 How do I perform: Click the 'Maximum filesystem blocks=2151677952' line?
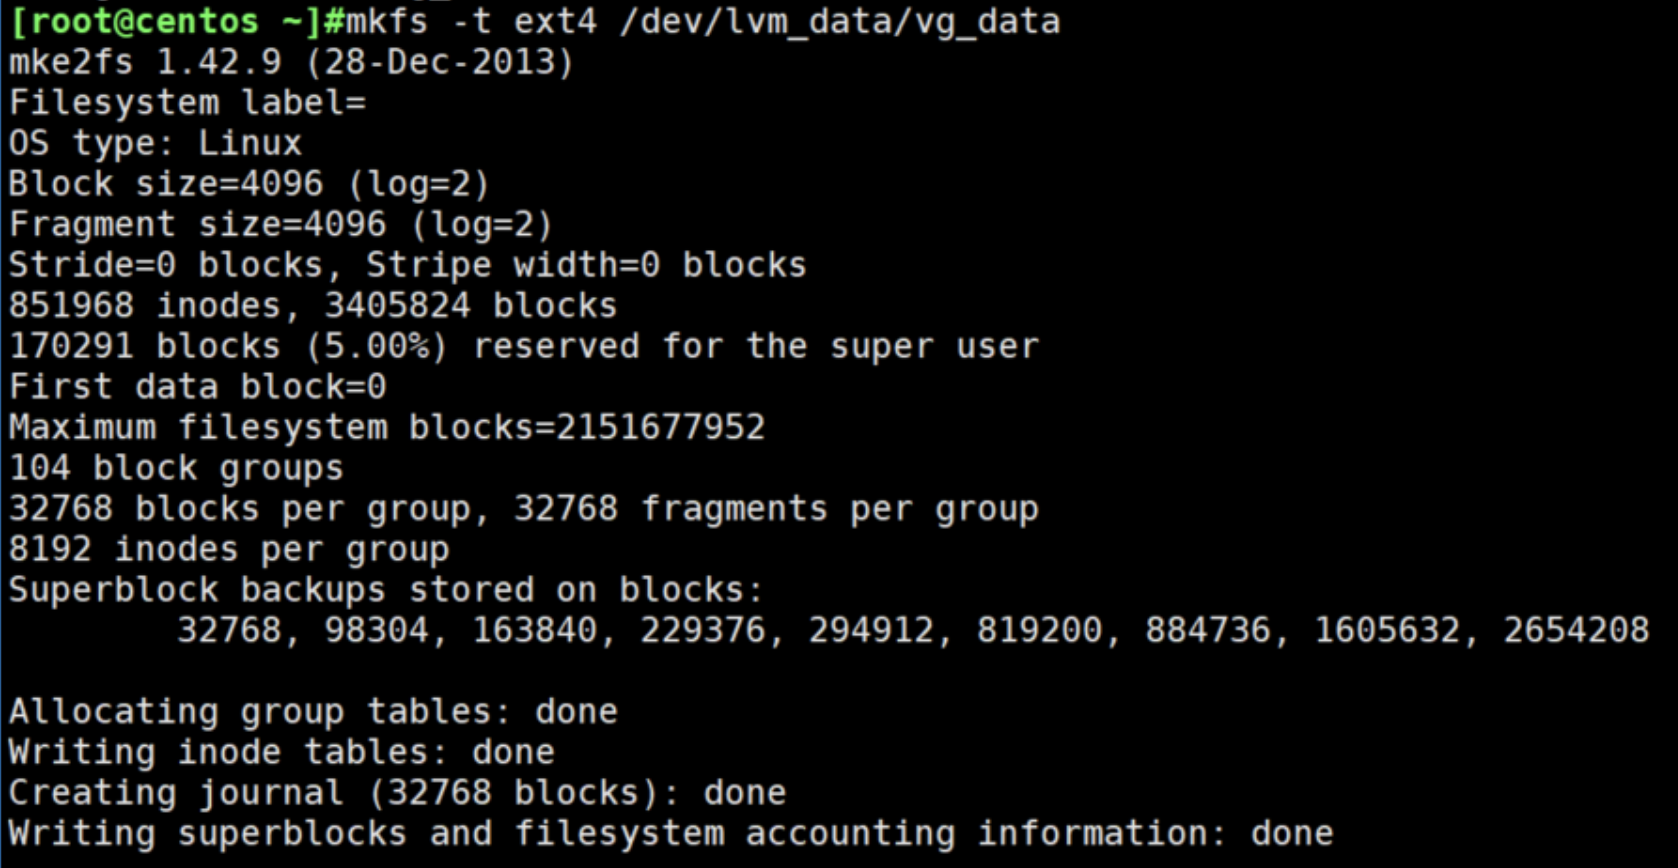[387, 427]
